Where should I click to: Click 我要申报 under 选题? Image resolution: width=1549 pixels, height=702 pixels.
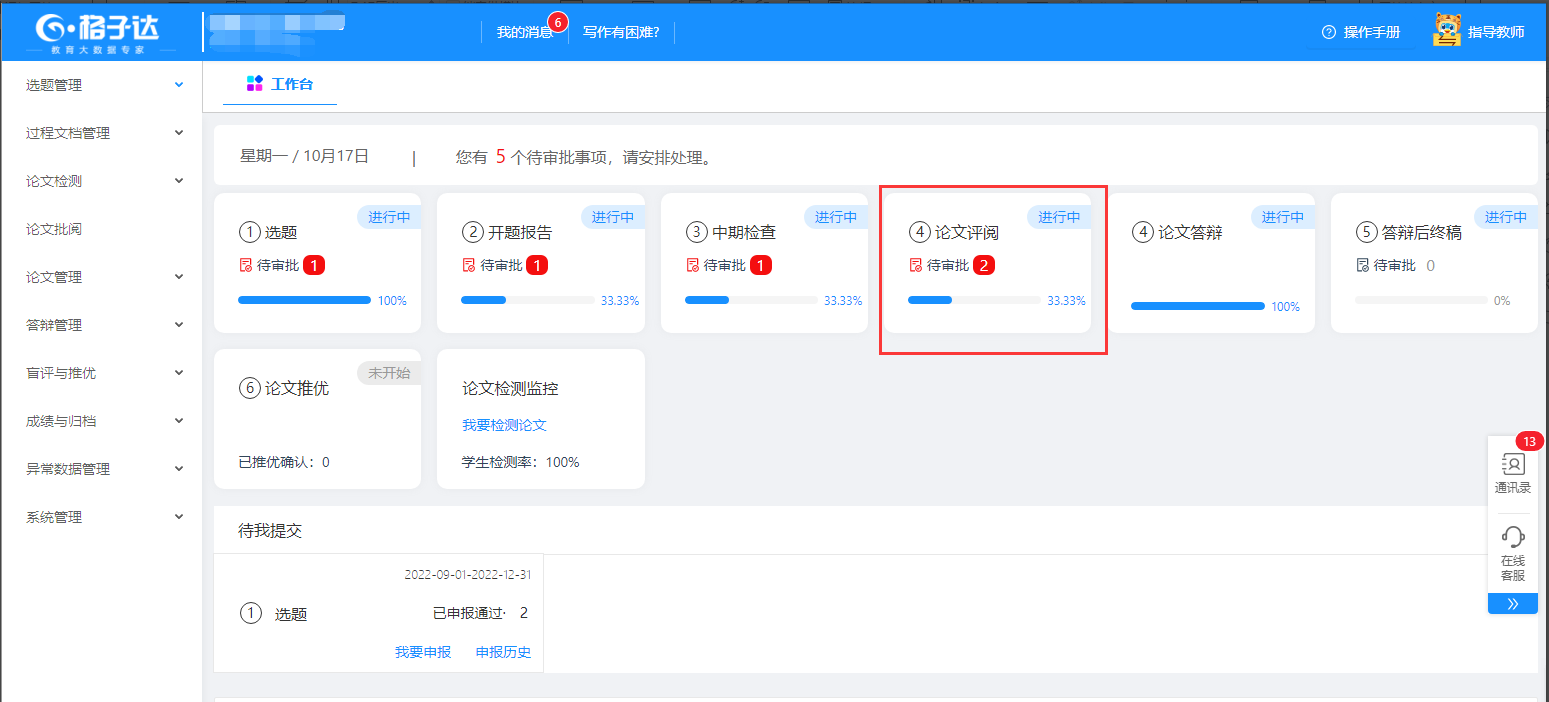[422, 652]
